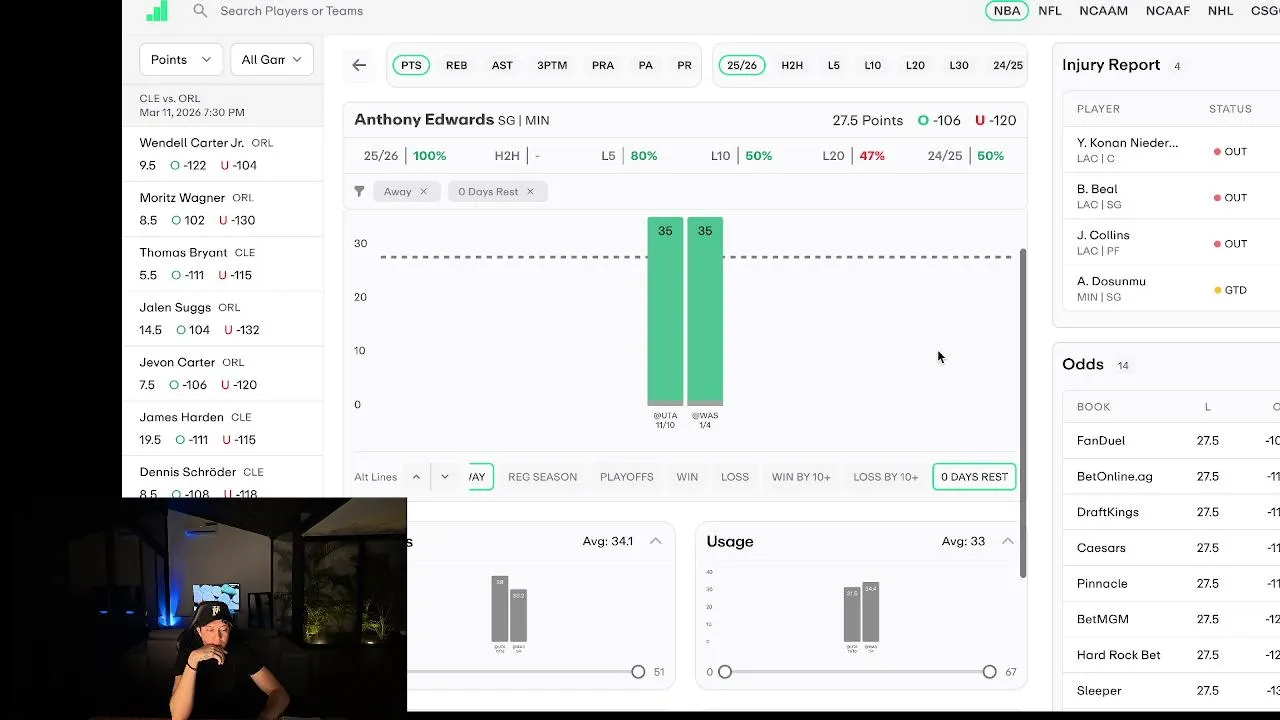Select the 3PTM stat tab

click(x=552, y=65)
